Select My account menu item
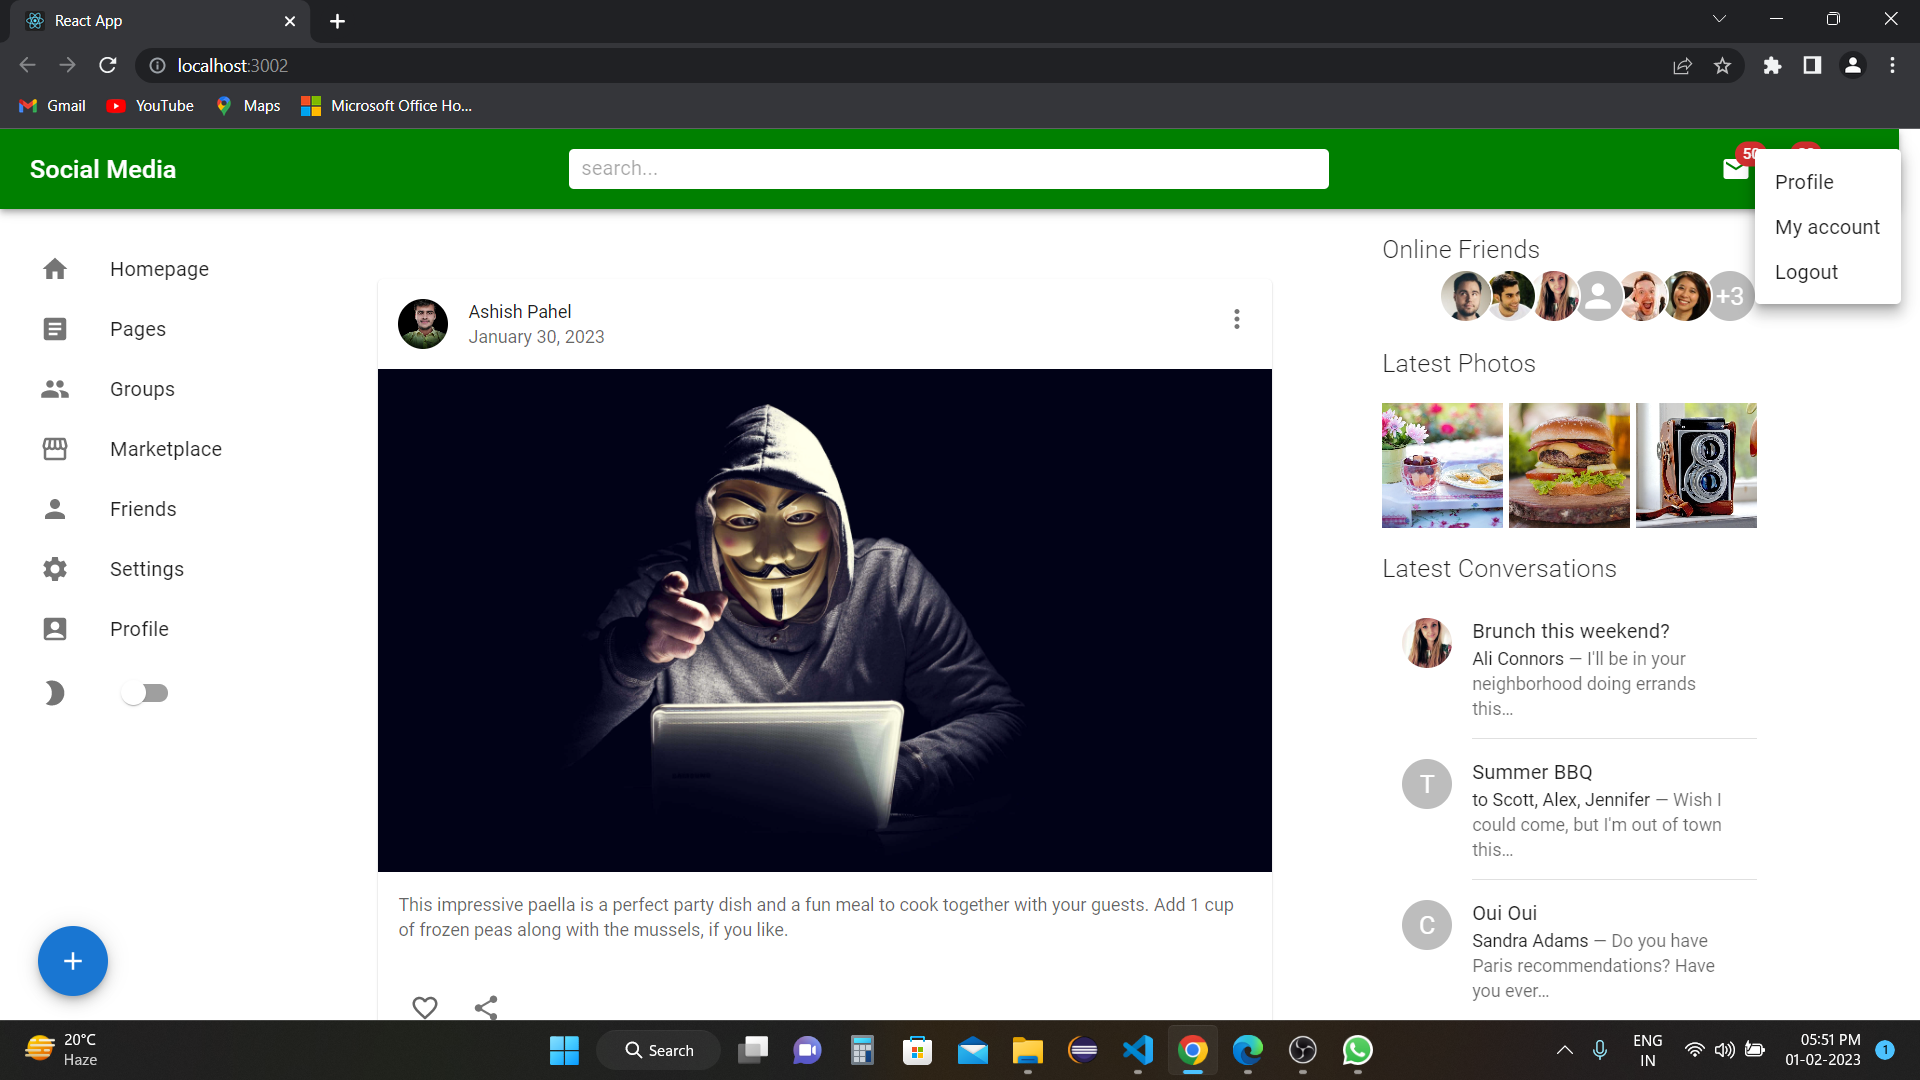1920x1080 pixels. 1828,227
